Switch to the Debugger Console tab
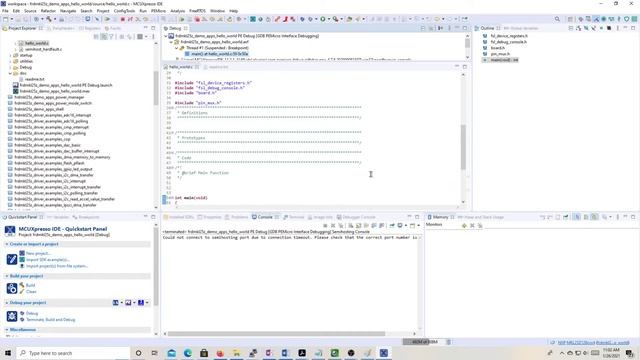 356,217
